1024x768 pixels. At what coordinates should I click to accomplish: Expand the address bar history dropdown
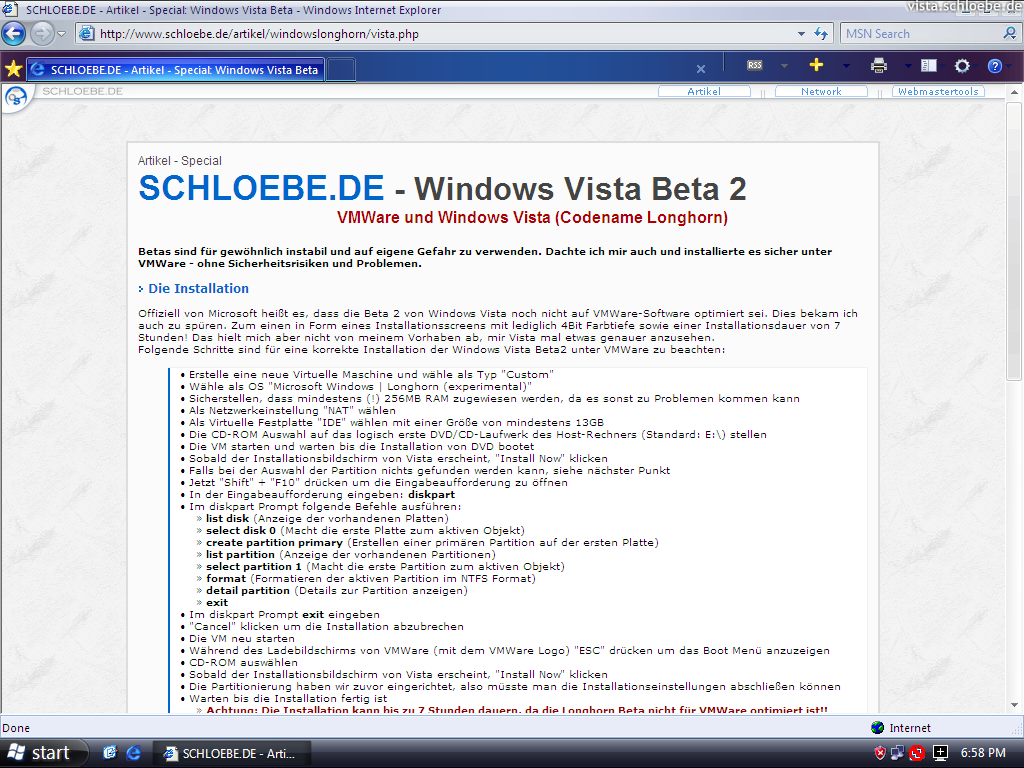(x=801, y=34)
